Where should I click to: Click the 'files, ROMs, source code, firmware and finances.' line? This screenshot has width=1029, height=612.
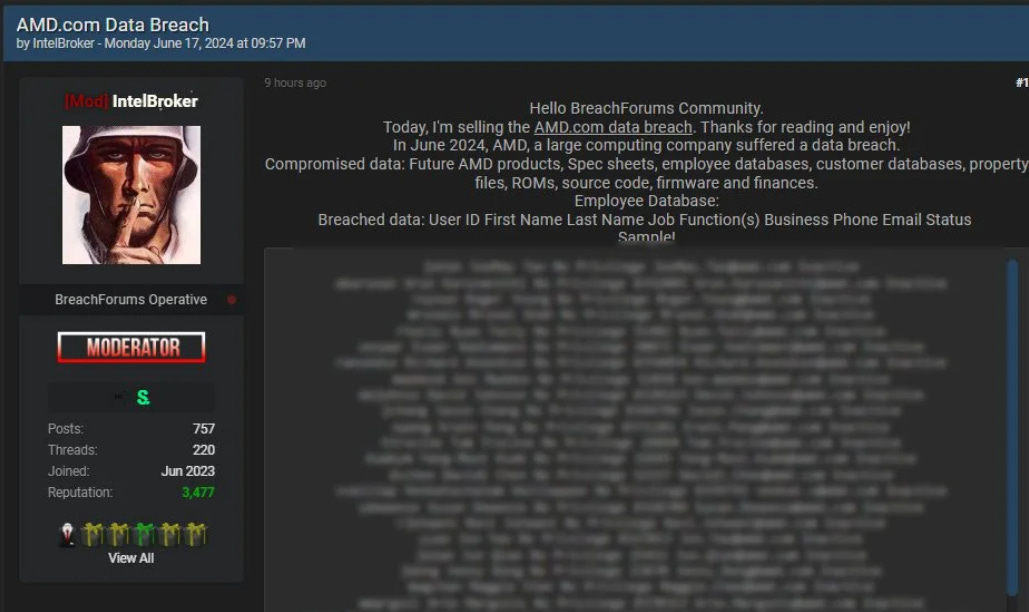point(646,182)
